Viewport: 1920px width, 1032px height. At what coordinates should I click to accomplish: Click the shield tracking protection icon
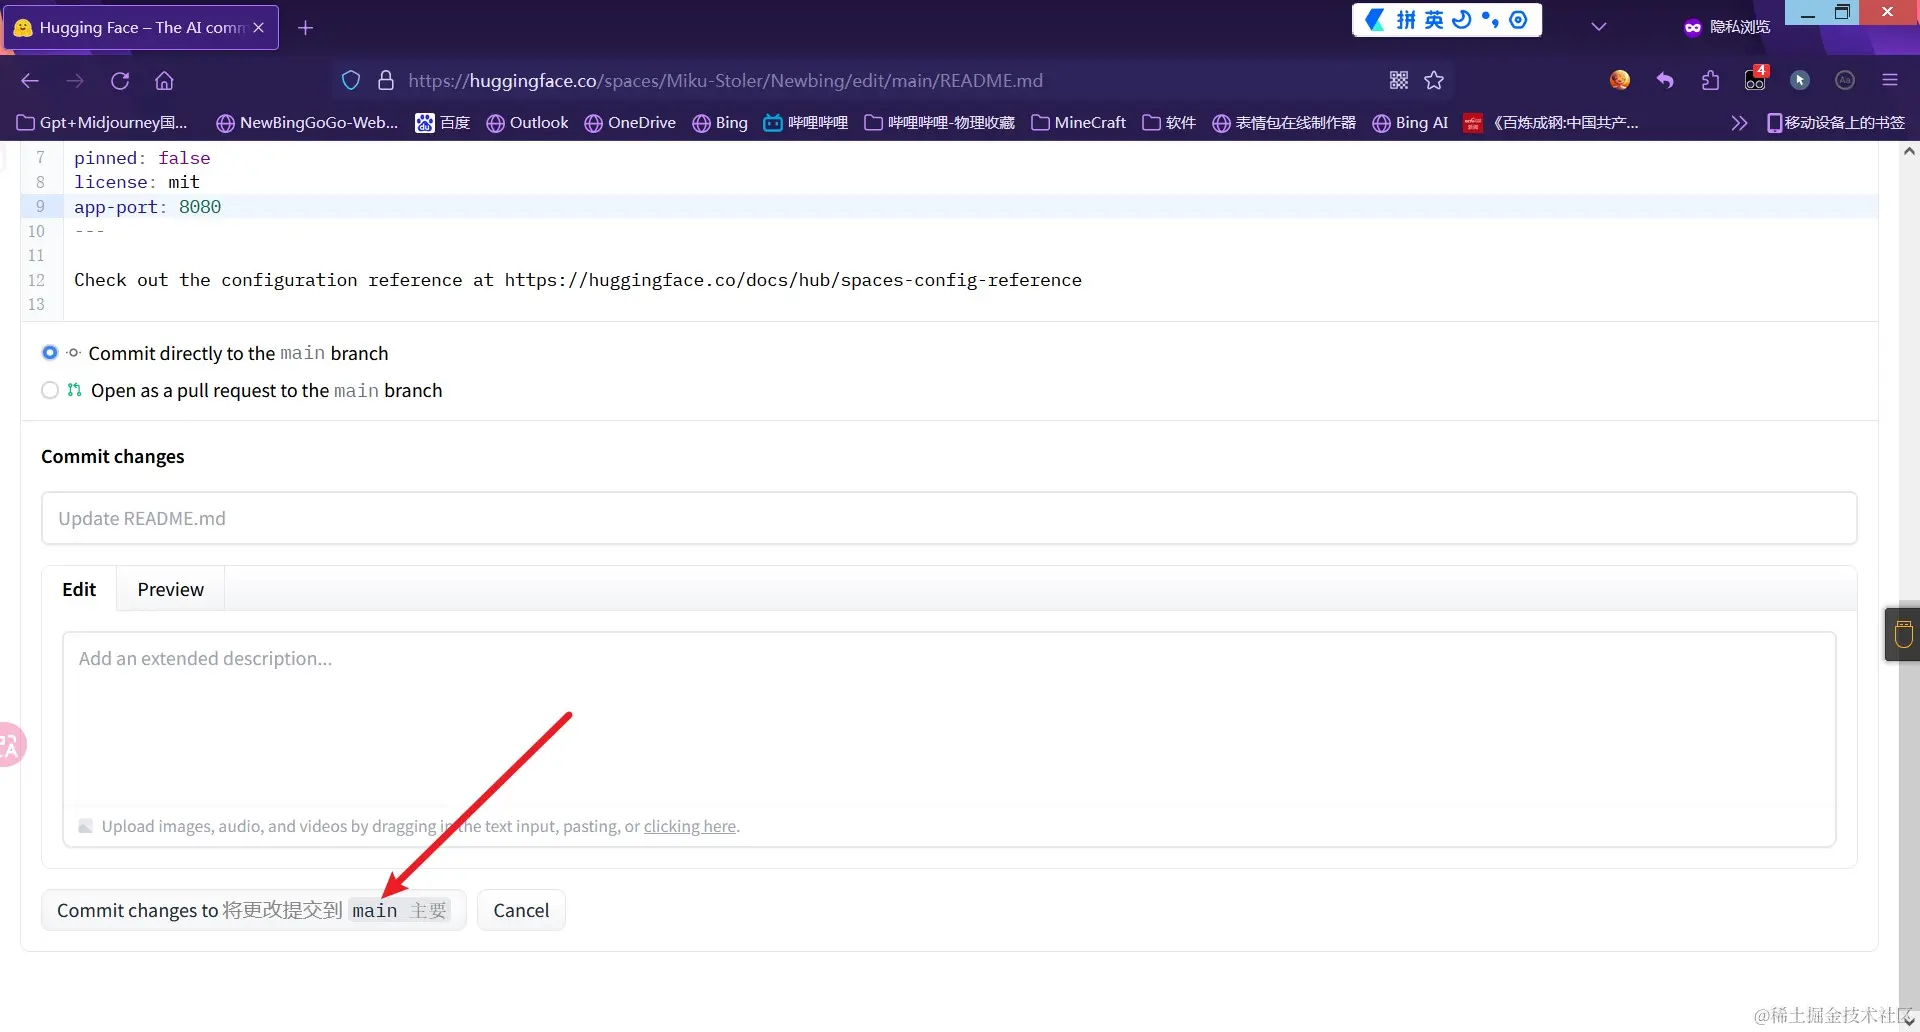(351, 81)
